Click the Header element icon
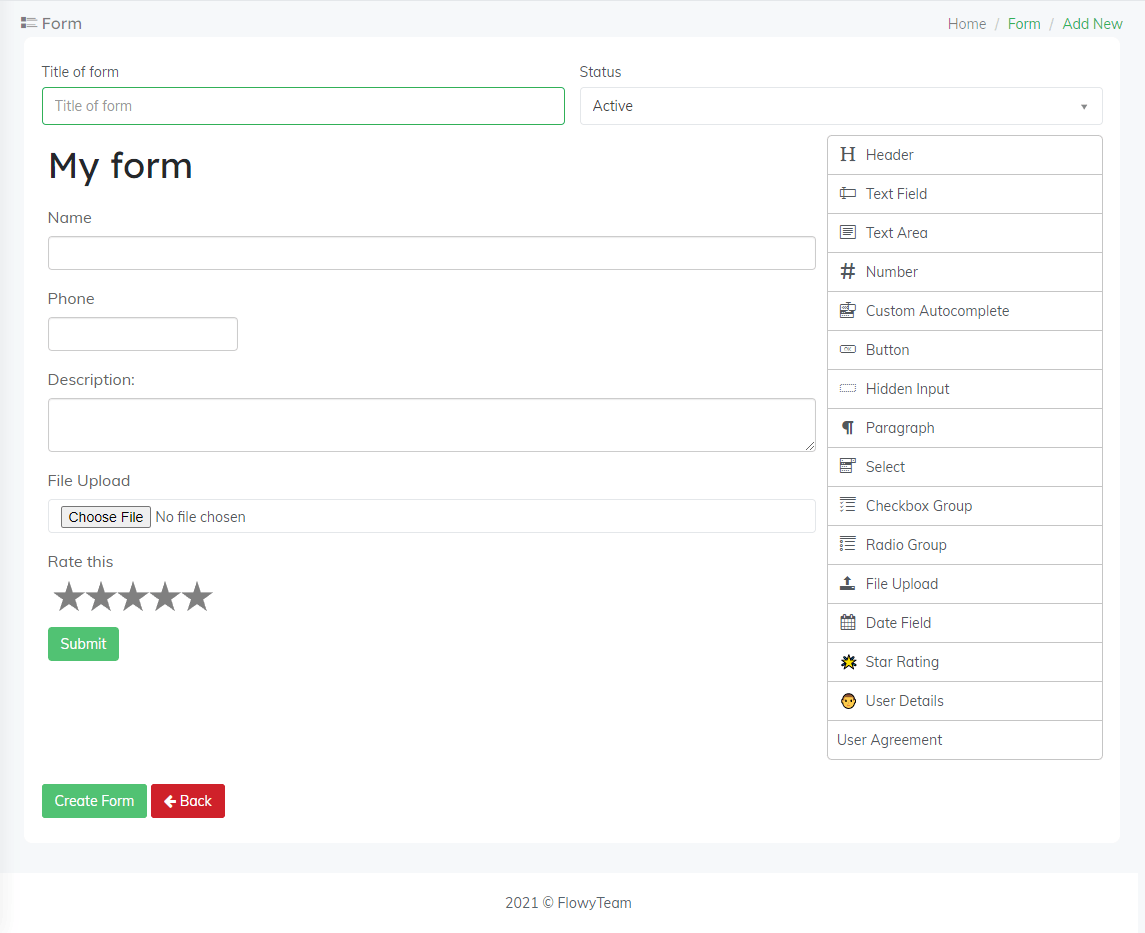 pyautogui.click(x=848, y=155)
